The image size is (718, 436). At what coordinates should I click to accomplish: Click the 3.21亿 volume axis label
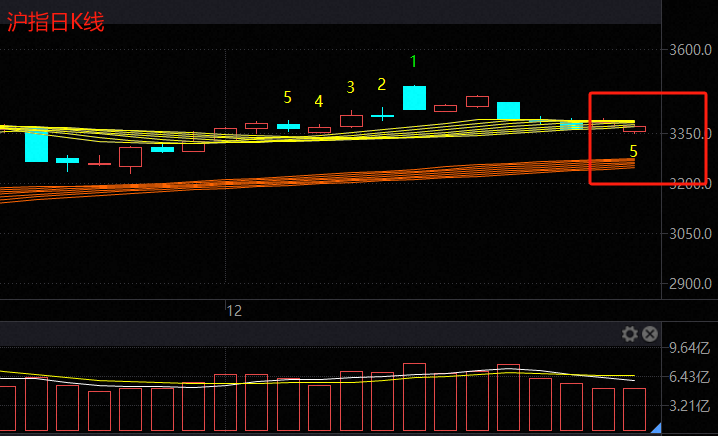click(689, 406)
